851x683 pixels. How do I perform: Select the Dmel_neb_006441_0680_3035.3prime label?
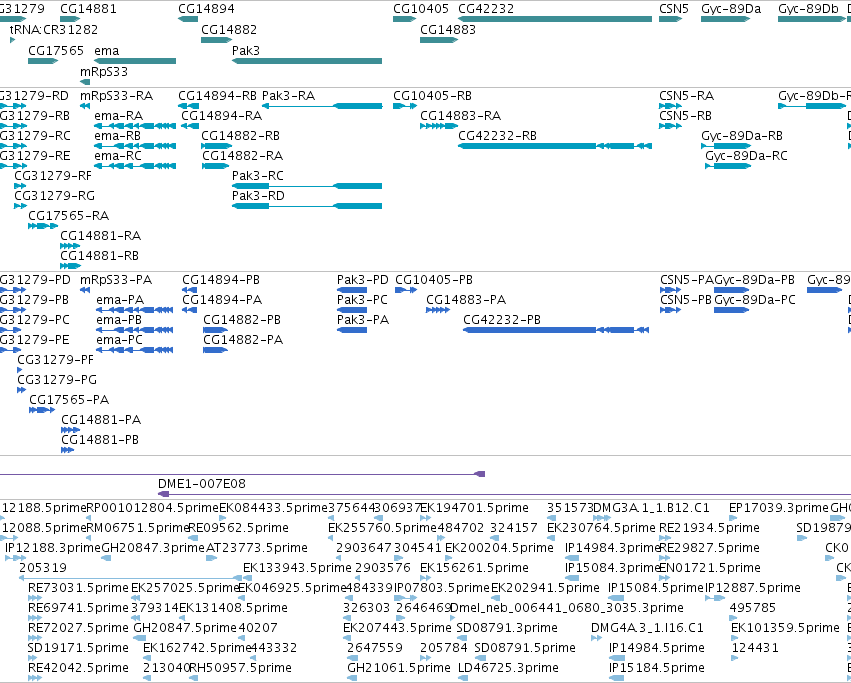click(x=567, y=608)
